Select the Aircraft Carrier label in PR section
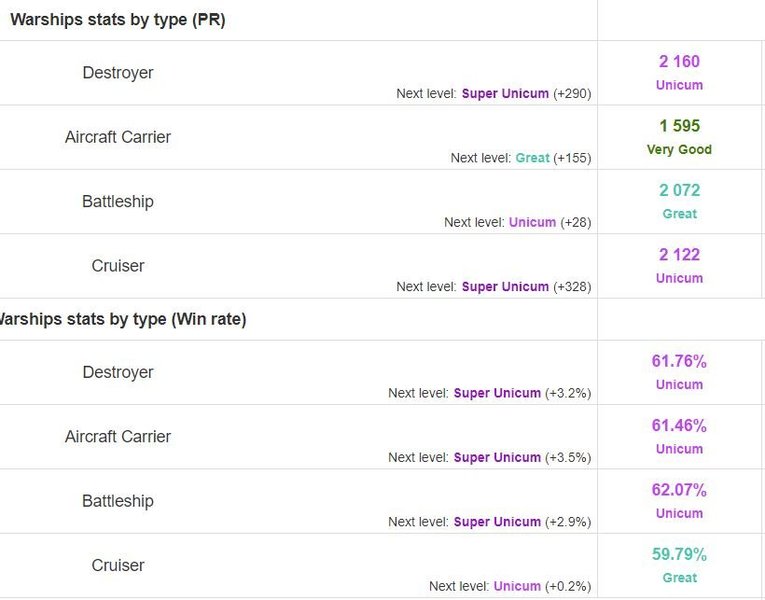The height and width of the screenshot is (600, 765). (118, 137)
